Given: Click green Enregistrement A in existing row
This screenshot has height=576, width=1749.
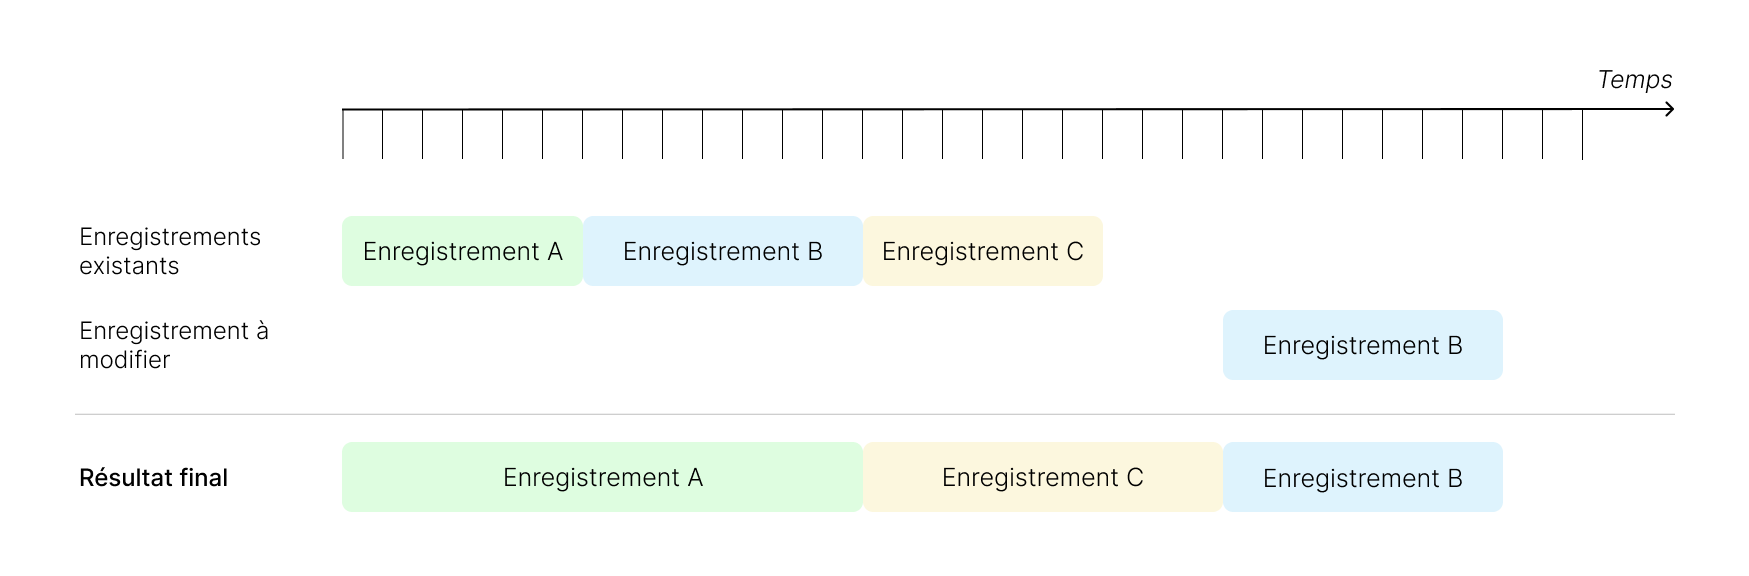Looking at the screenshot, I should click(462, 251).
